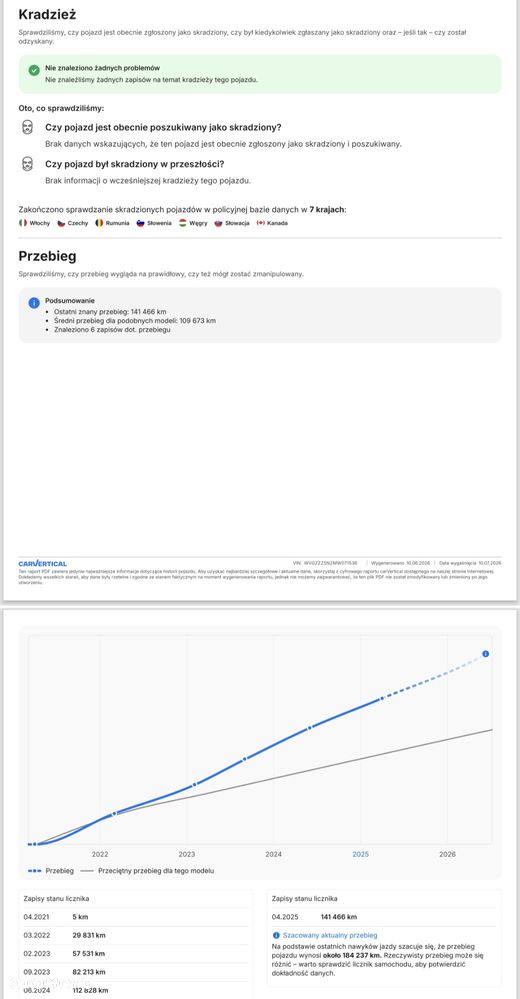
Task: Click the Czech flag icon for Czechy
Action: (62, 223)
